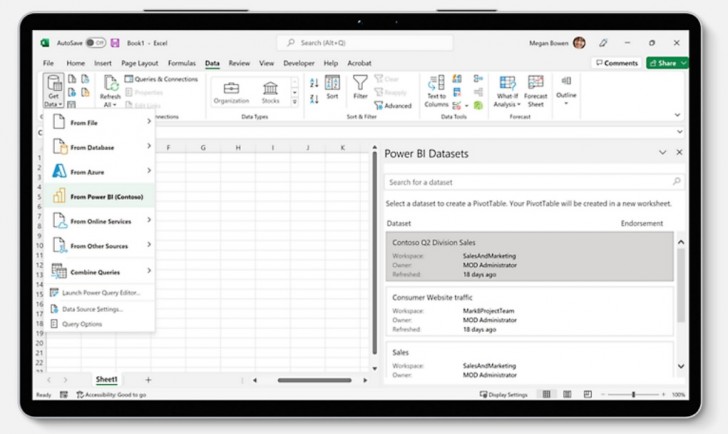The width and height of the screenshot is (728, 434).
Task: Open the File tab
Action: pyautogui.click(x=48, y=63)
